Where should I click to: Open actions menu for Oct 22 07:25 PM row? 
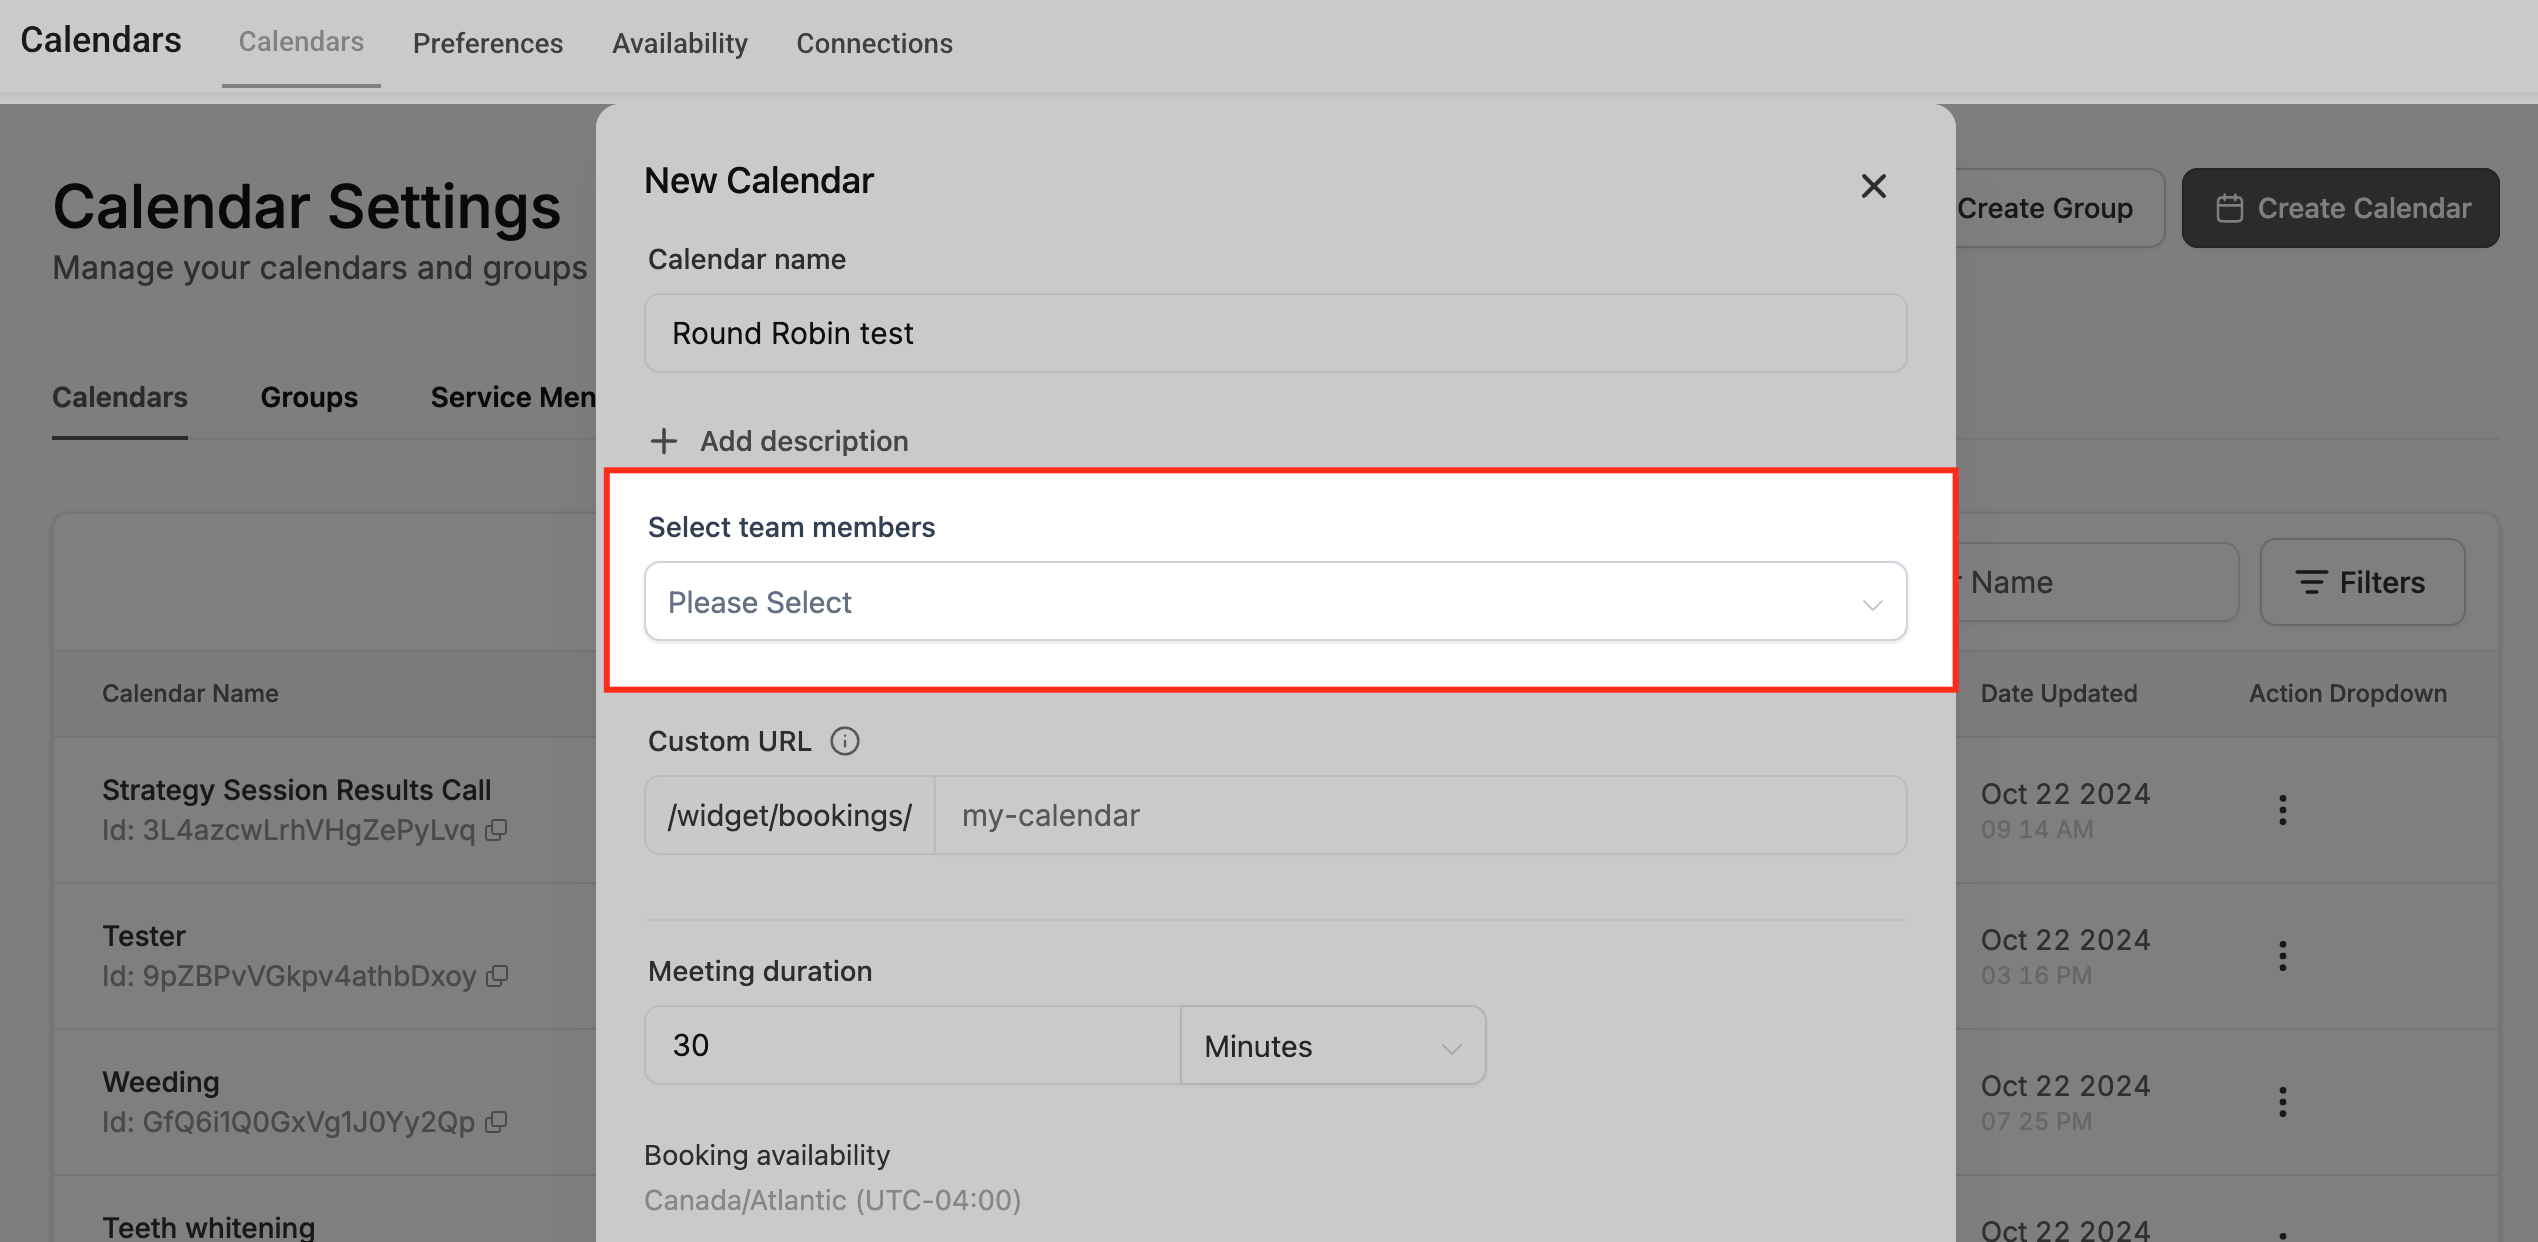pos(2282,1102)
